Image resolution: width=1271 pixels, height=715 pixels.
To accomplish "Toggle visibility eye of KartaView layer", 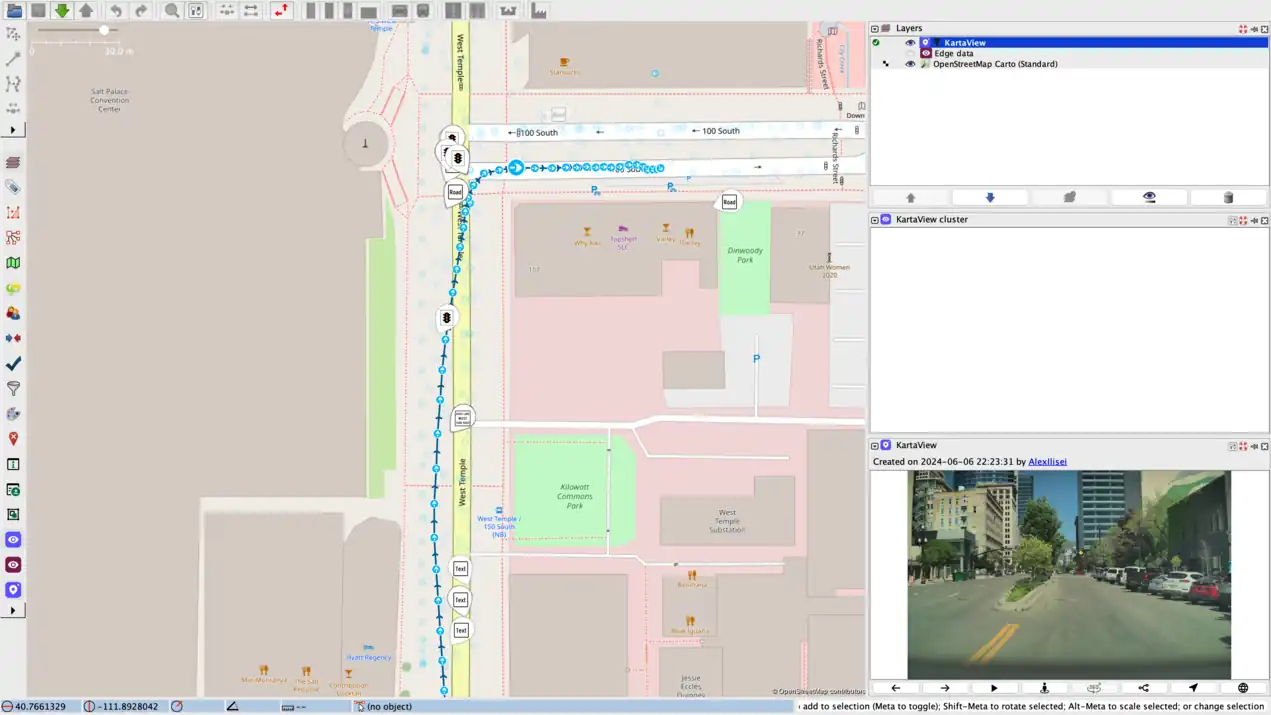I will tap(910, 43).
